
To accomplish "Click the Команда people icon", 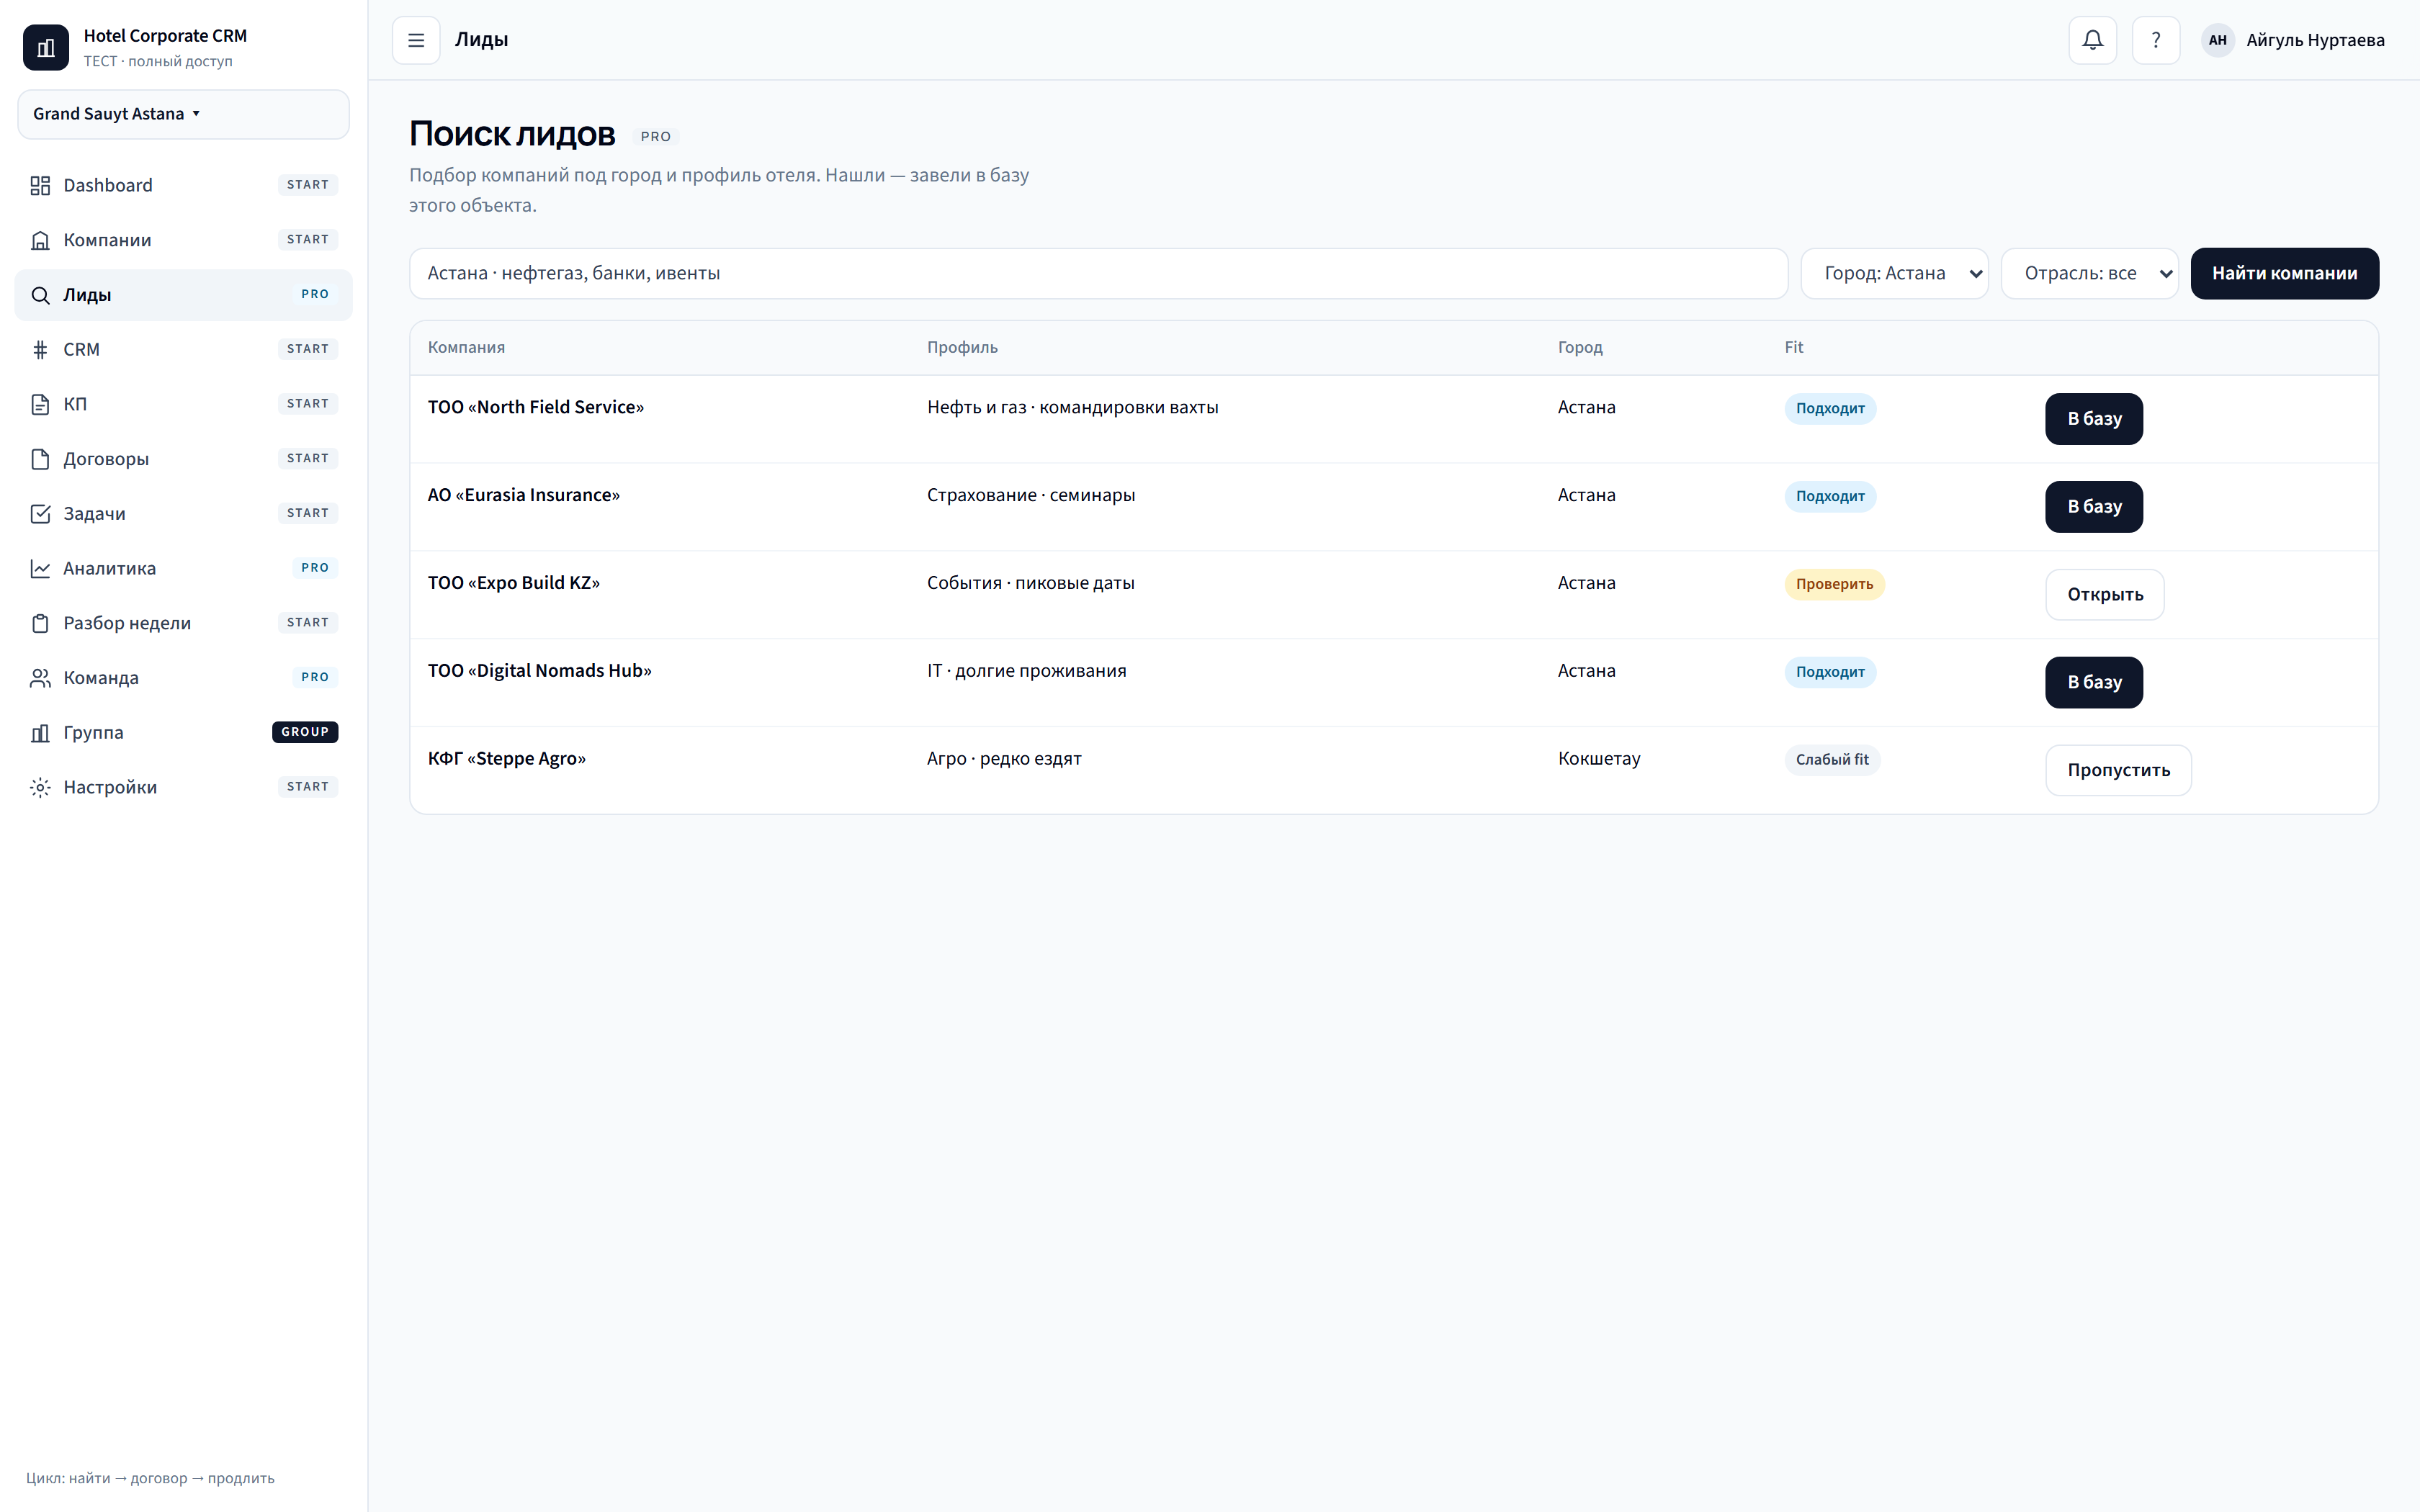I will 40,678.
